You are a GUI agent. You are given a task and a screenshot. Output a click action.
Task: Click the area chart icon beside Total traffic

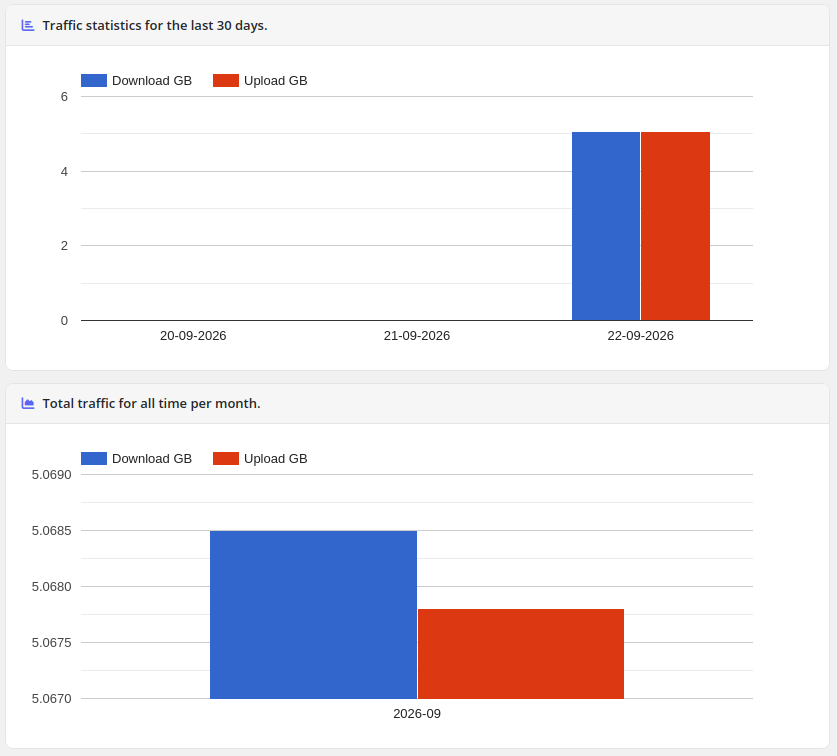(28, 403)
